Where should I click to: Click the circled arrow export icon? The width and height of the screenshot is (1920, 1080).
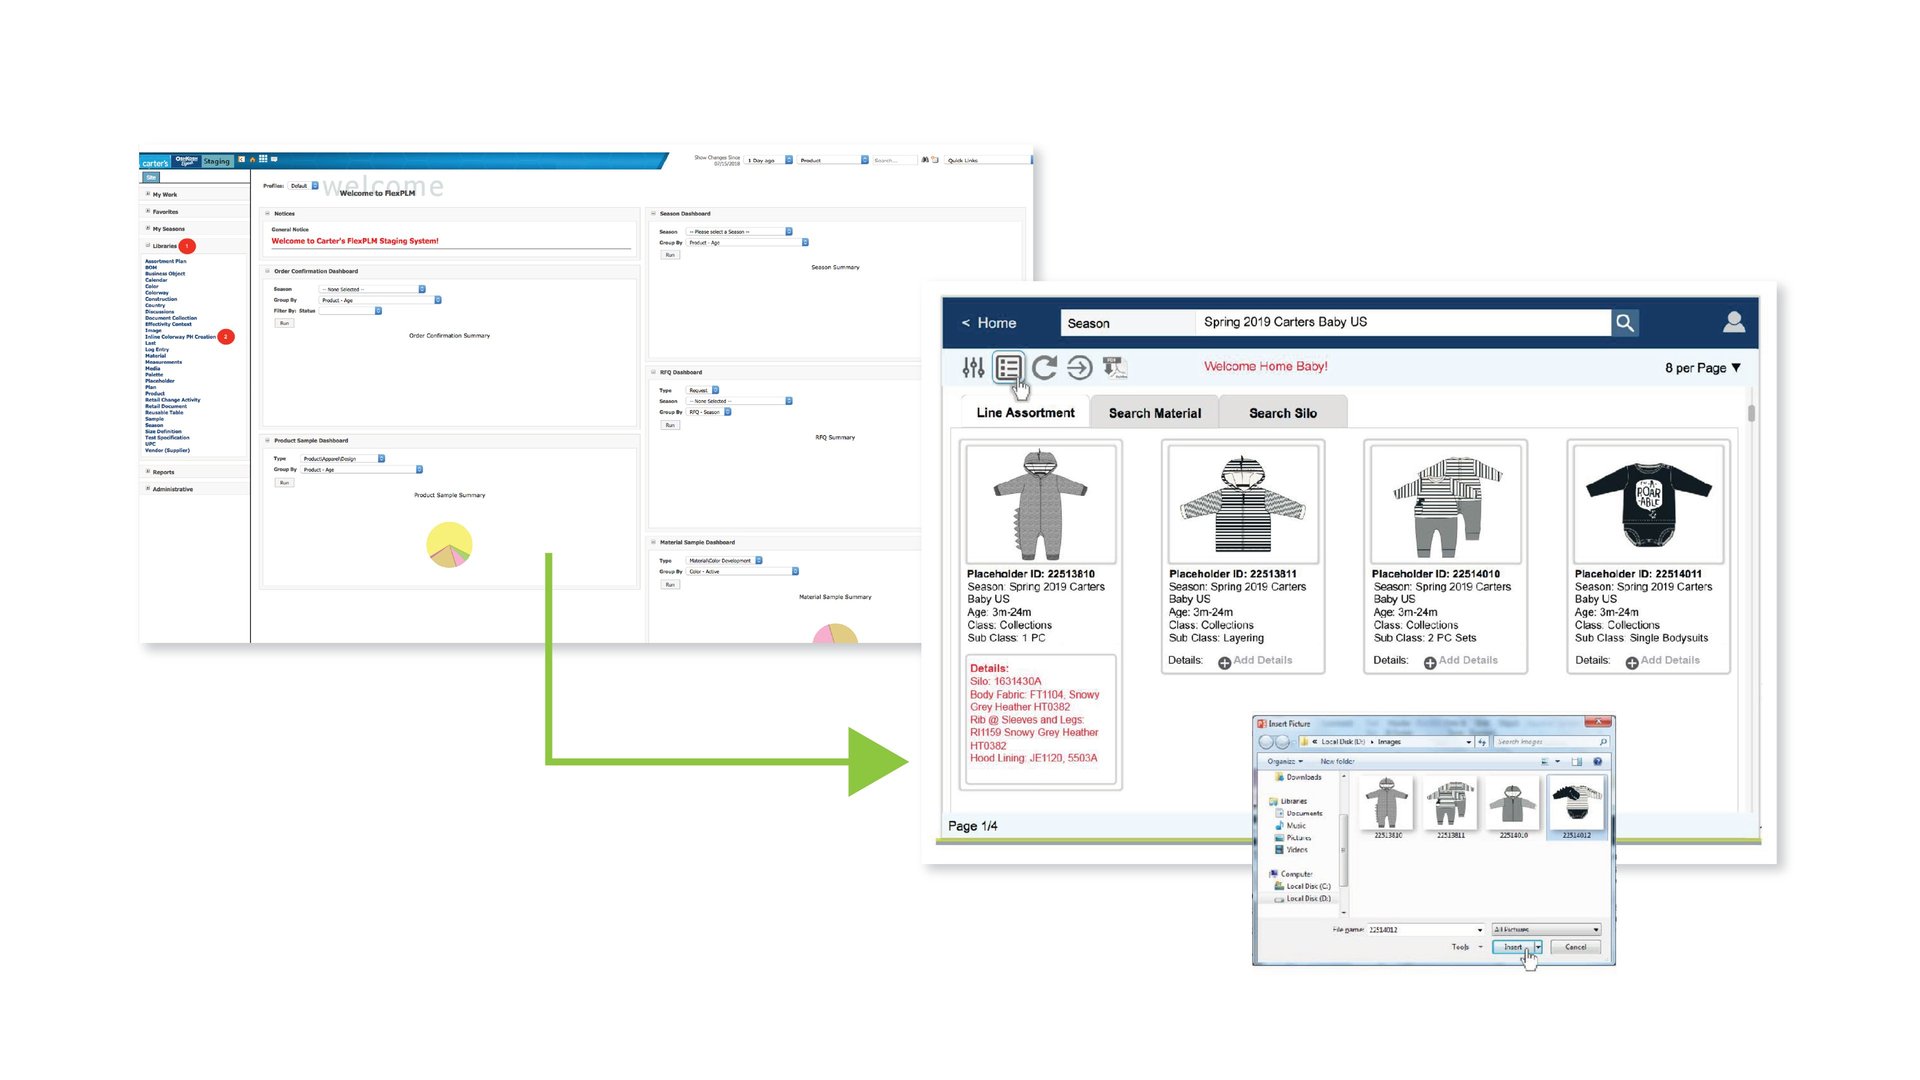(x=1079, y=368)
